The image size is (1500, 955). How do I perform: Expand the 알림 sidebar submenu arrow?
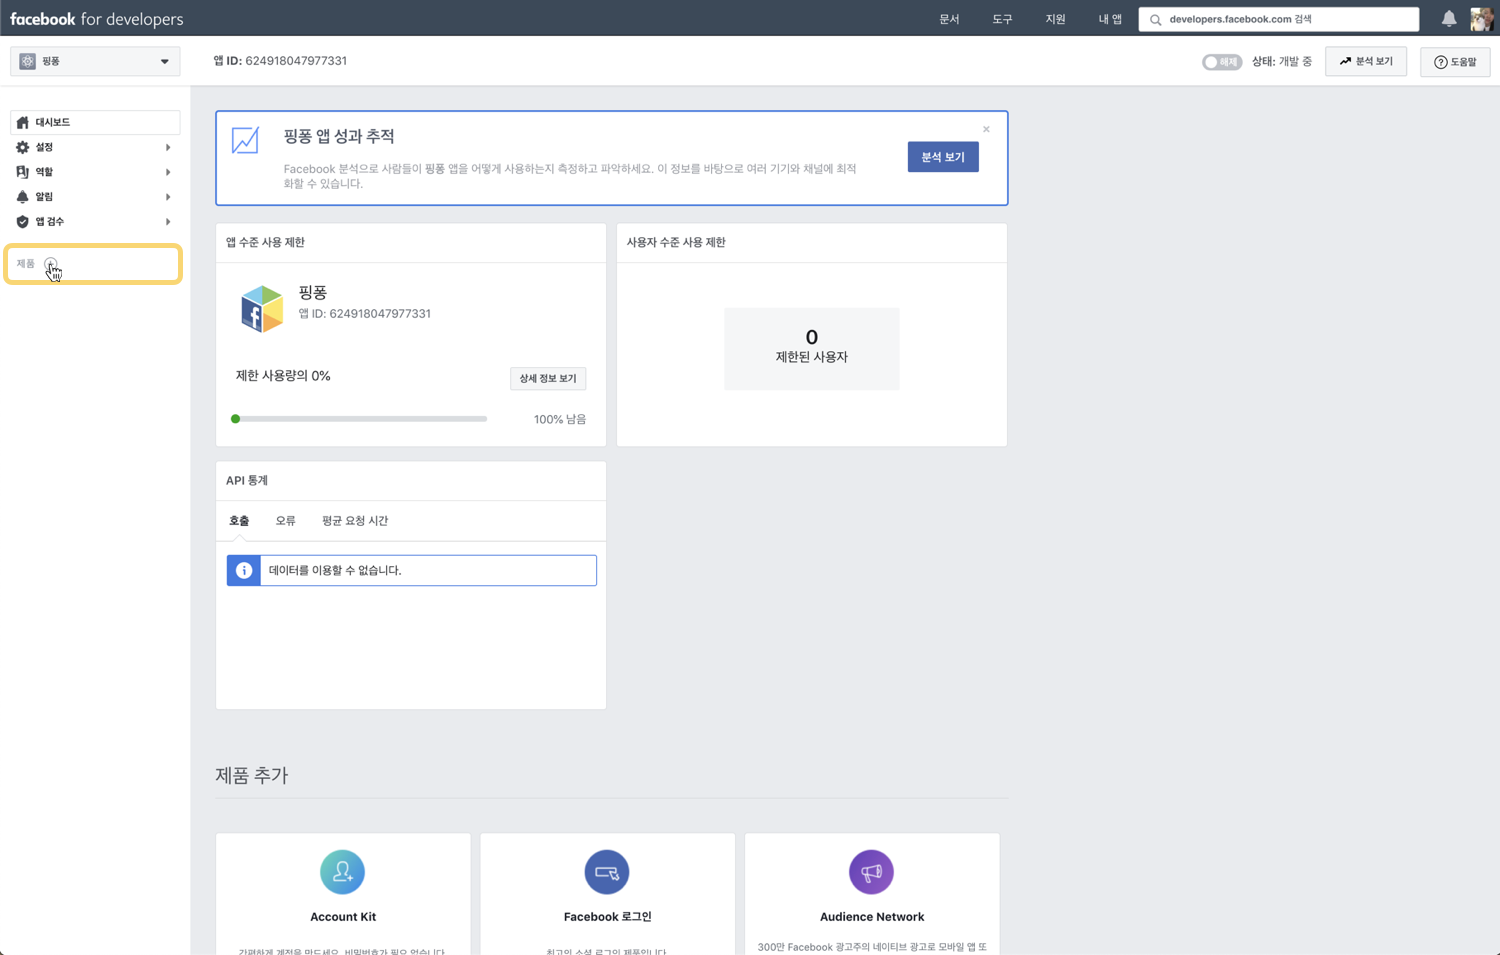pyautogui.click(x=168, y=197)
